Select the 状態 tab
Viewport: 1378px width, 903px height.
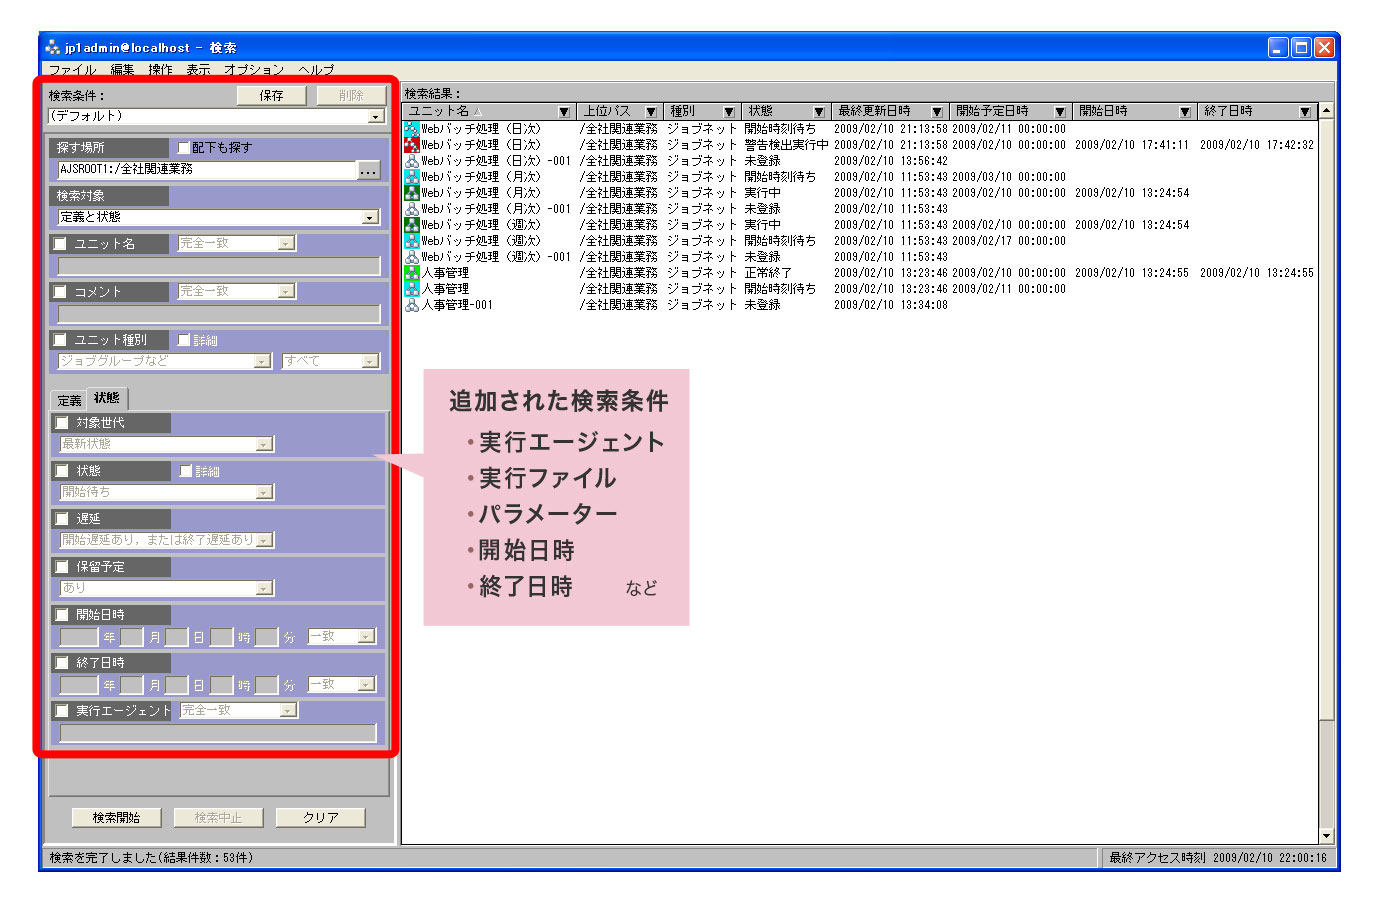107,398
